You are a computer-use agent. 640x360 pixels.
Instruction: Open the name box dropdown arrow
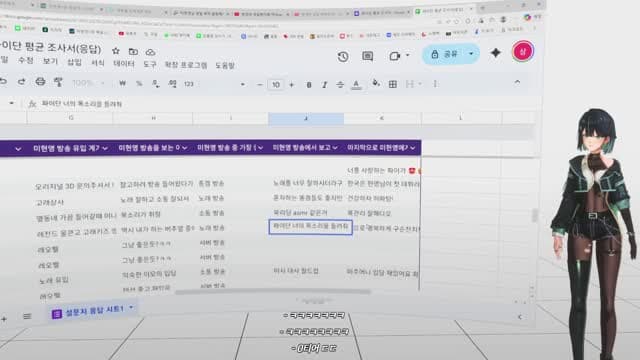point(11,103)
